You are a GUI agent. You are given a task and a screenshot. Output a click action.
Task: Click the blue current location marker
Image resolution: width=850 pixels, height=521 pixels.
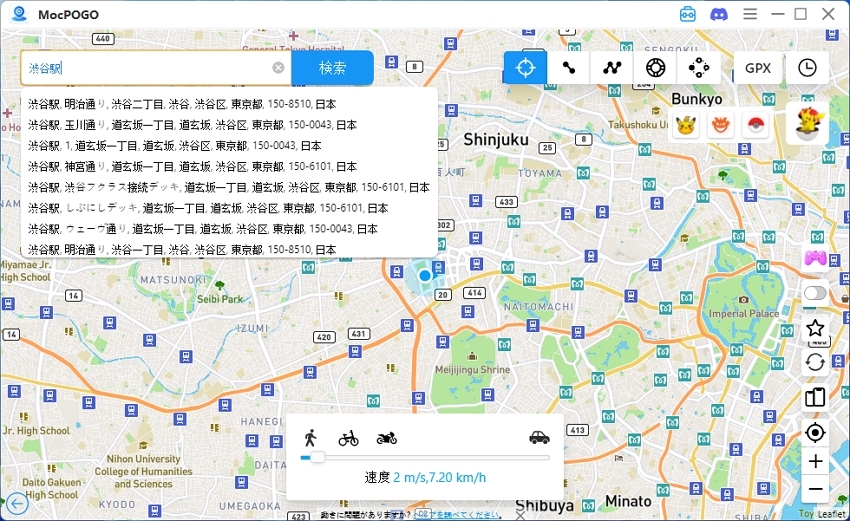425,275
